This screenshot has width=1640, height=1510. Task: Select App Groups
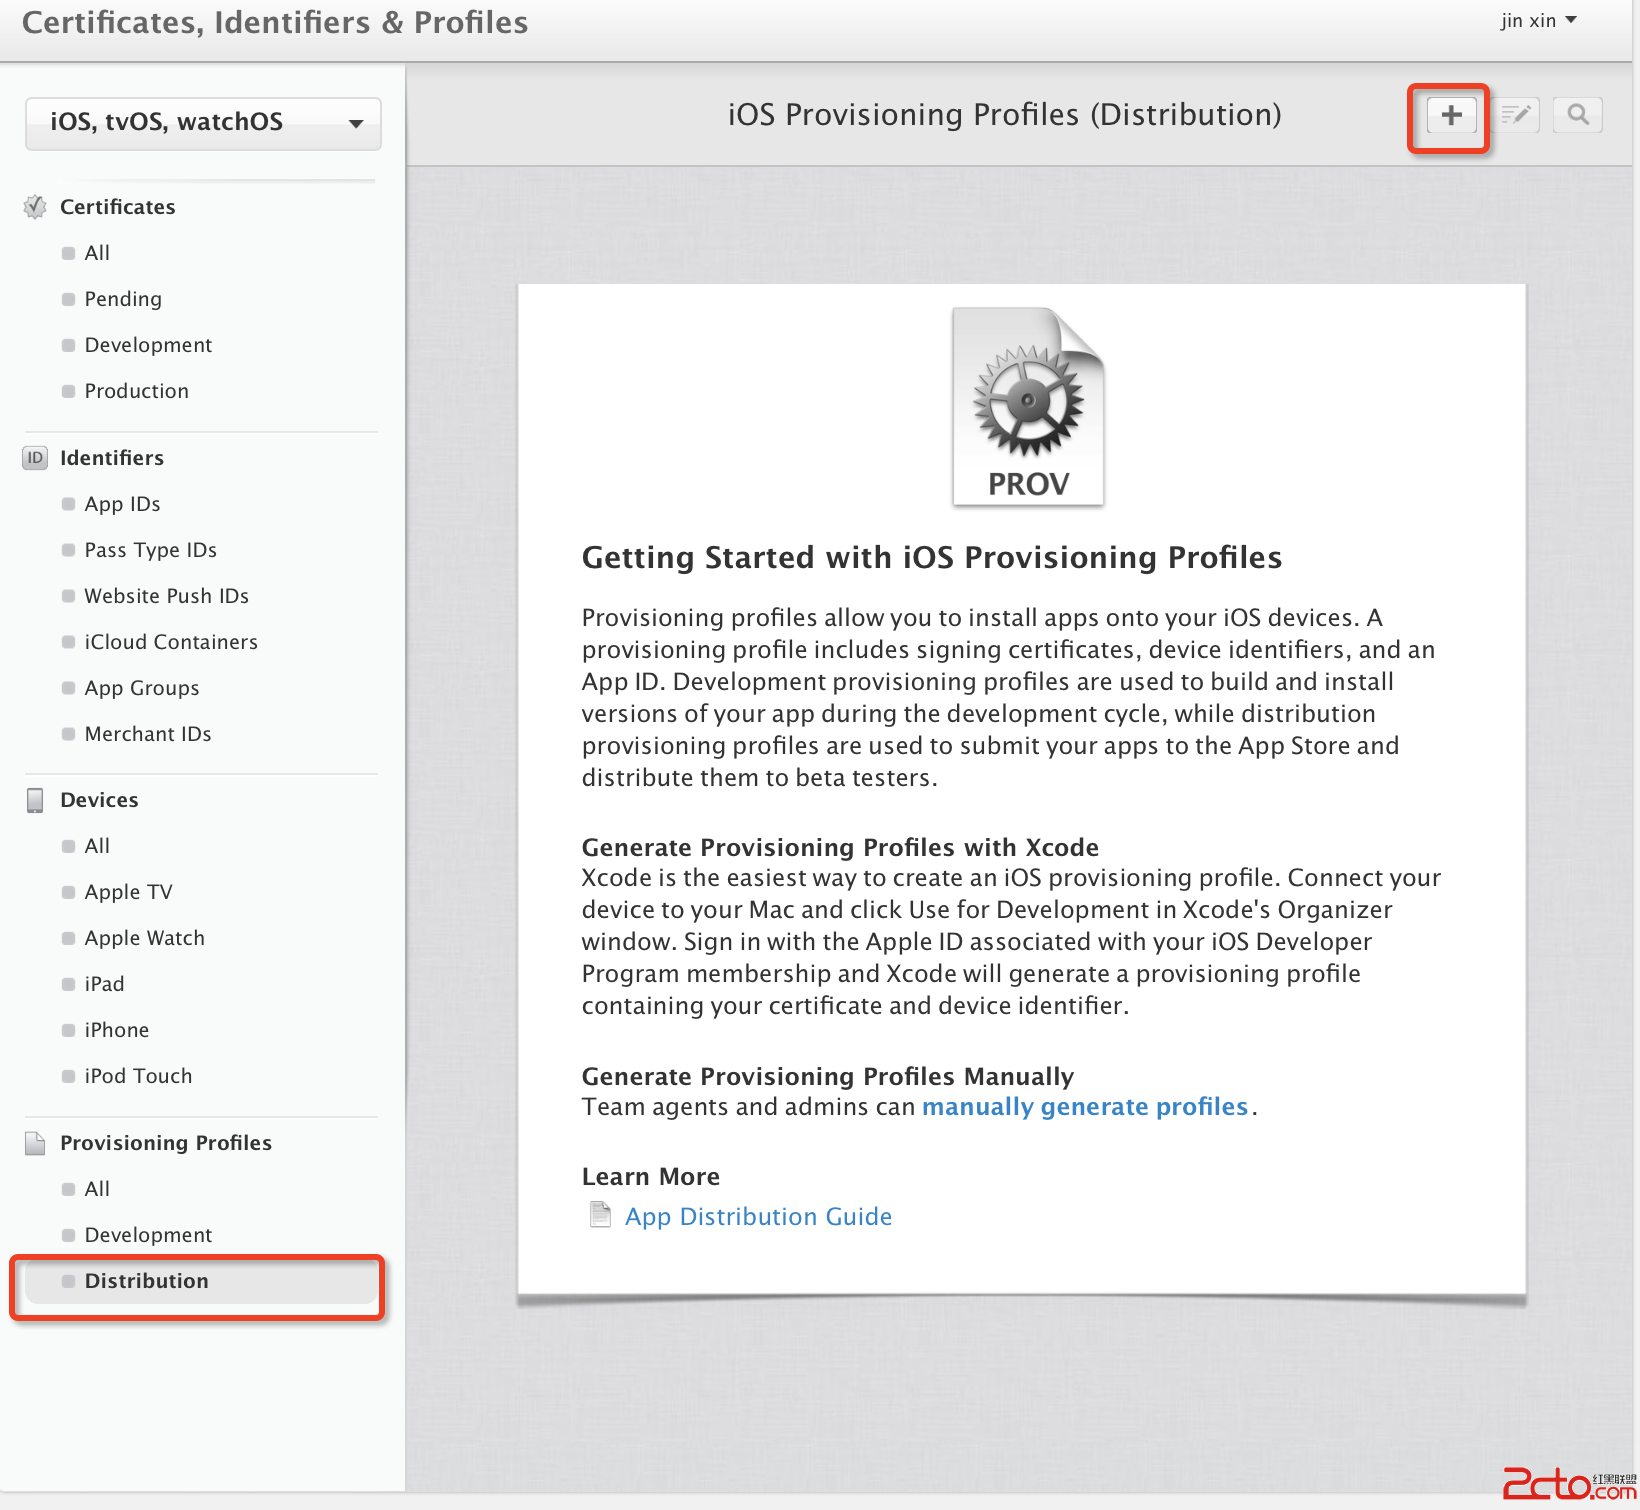(142, 688)
